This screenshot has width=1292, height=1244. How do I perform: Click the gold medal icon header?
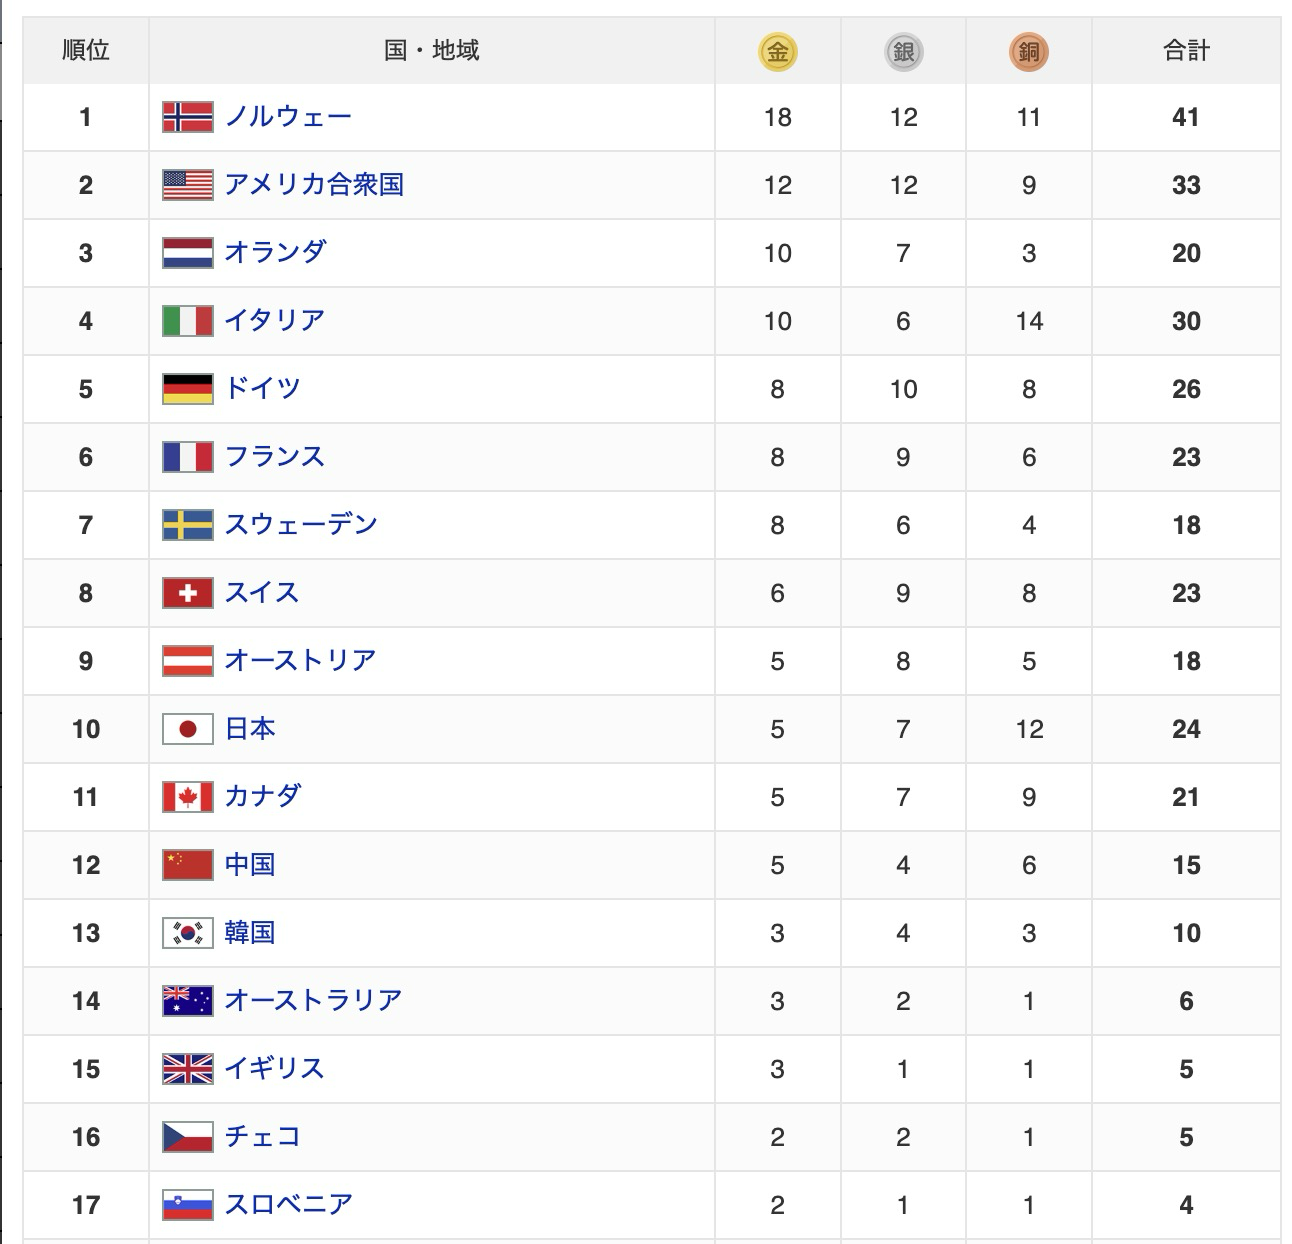[777, 51]
